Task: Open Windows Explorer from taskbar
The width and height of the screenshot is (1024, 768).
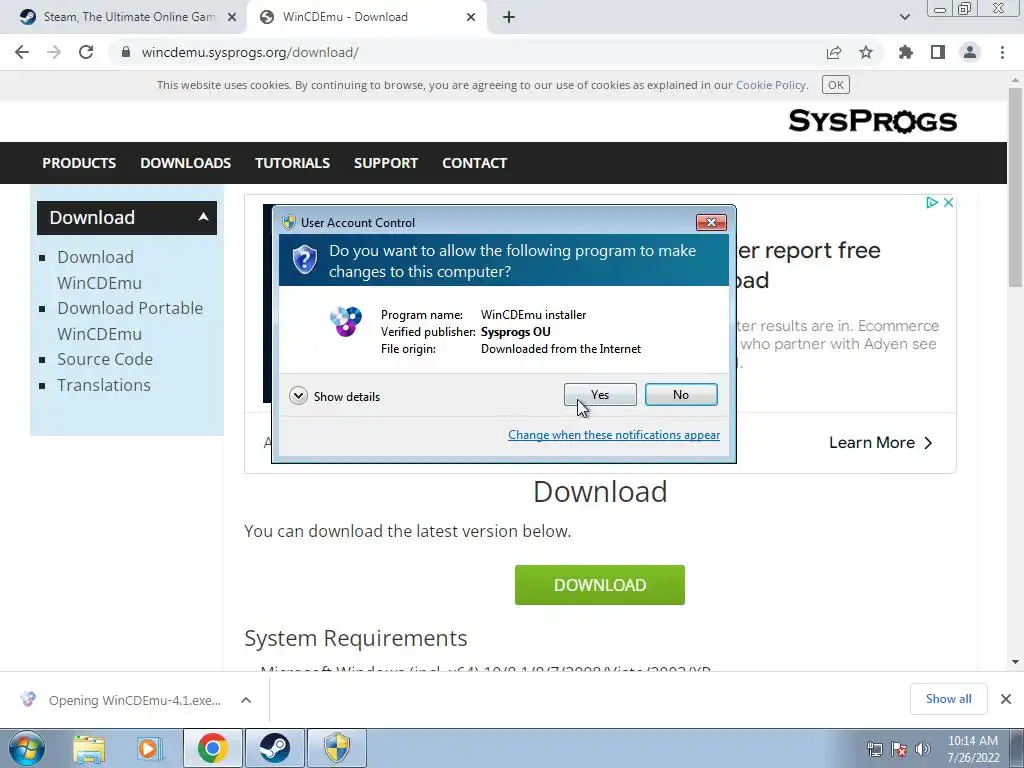Action: (89, 748)
